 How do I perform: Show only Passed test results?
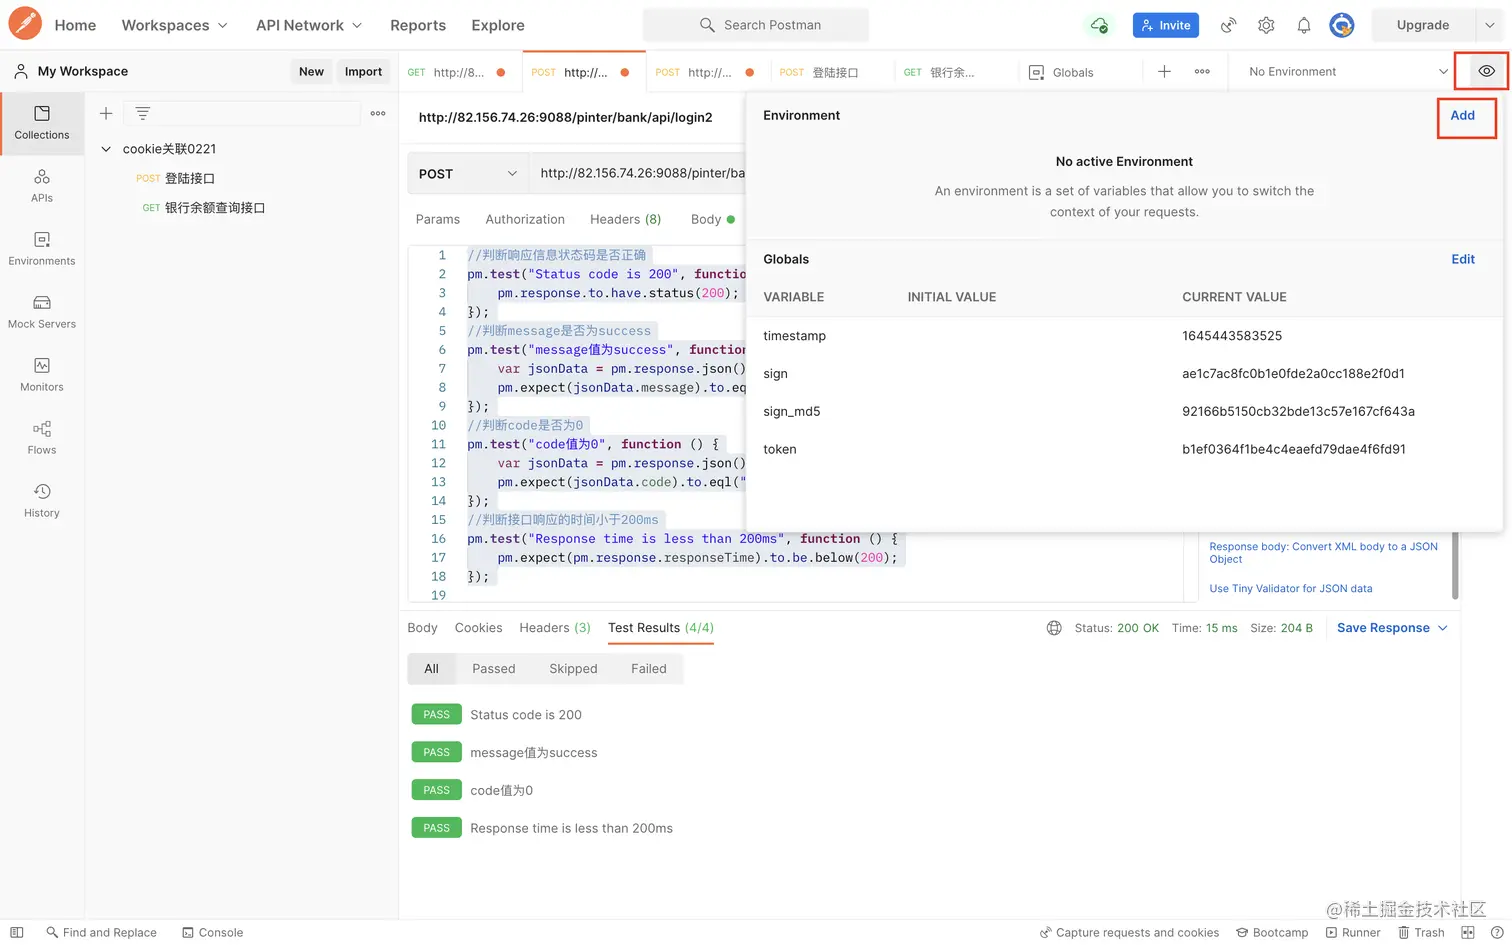click(x=493, y=669)
